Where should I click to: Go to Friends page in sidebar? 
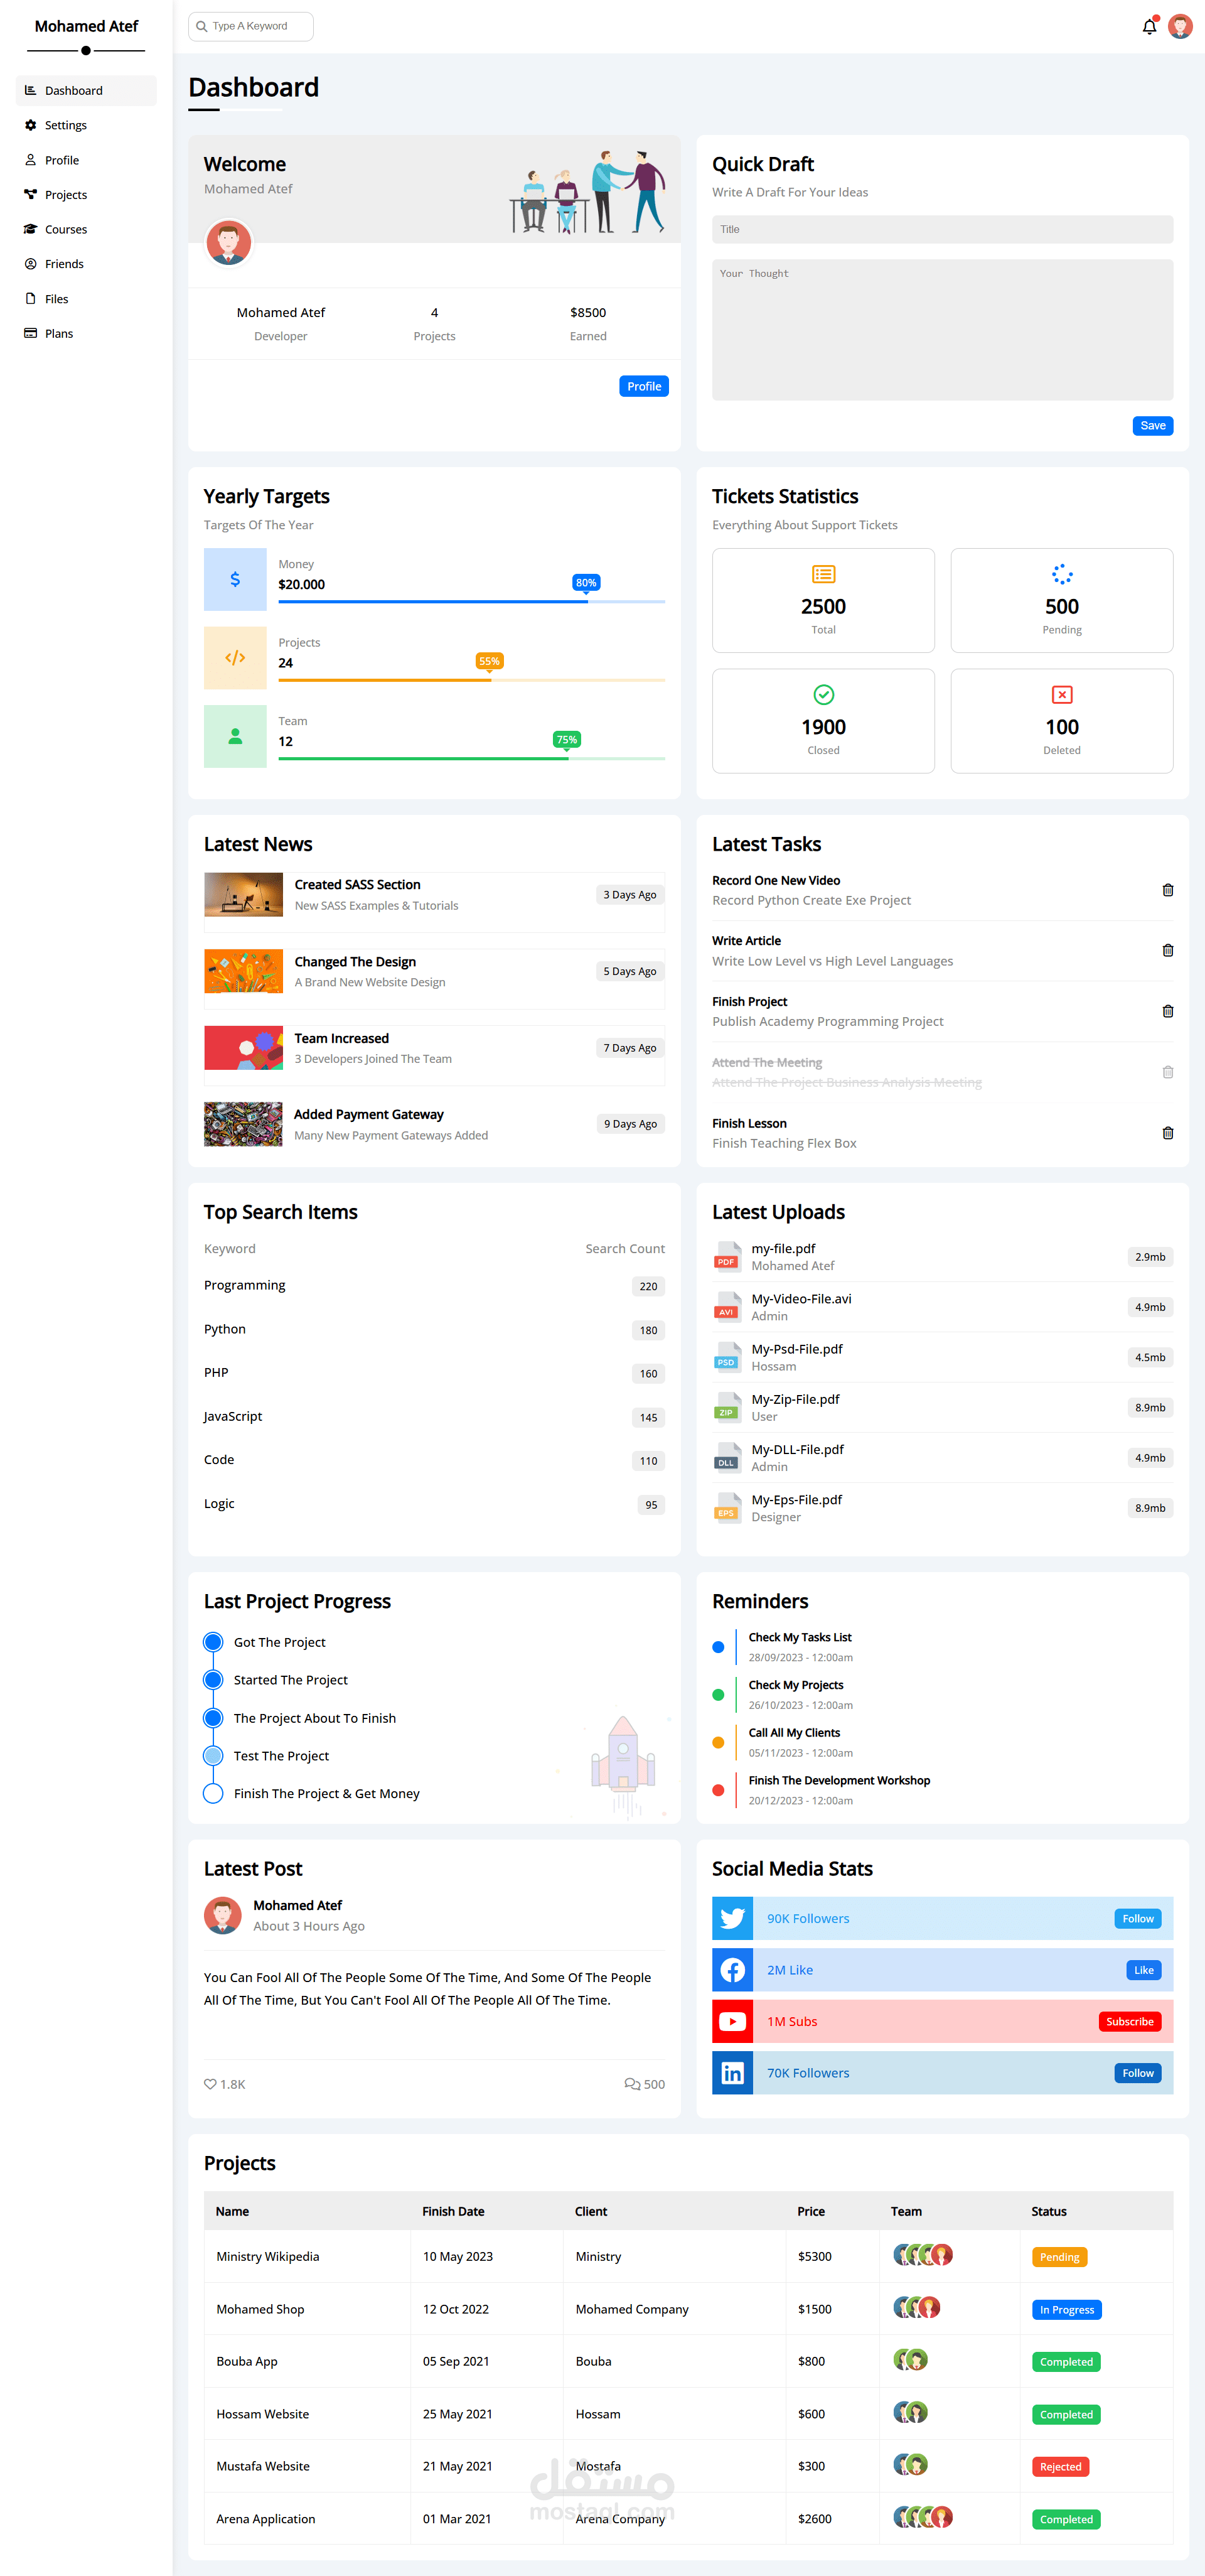(64, 264)
